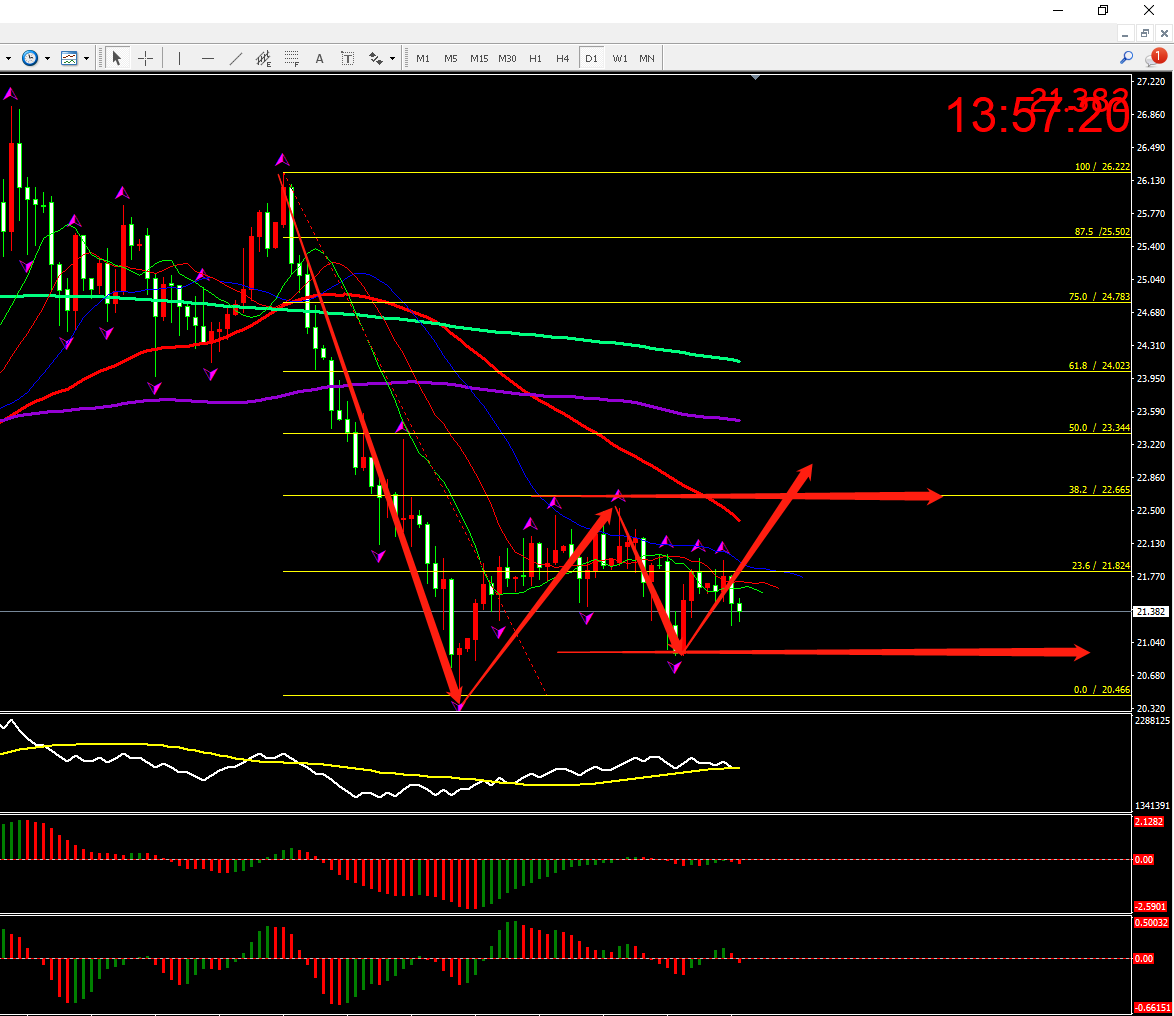Restore the inner chart window
This screenshot has width=1174, height=1016.
pyautogui.click(x=1145, y=33)
